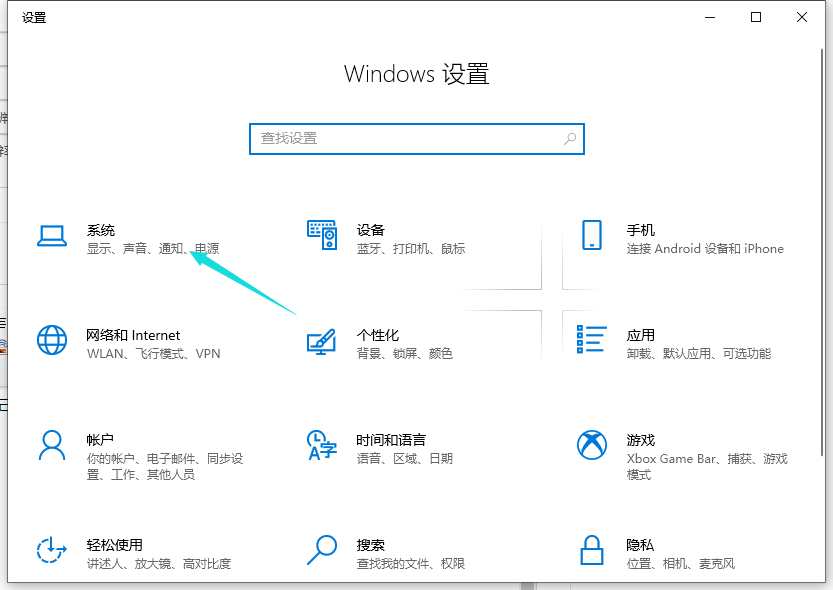The width and height of the screenshot is (833, 590).
Task: Open the 系统 settings label
Action: [x=101, y=230]
